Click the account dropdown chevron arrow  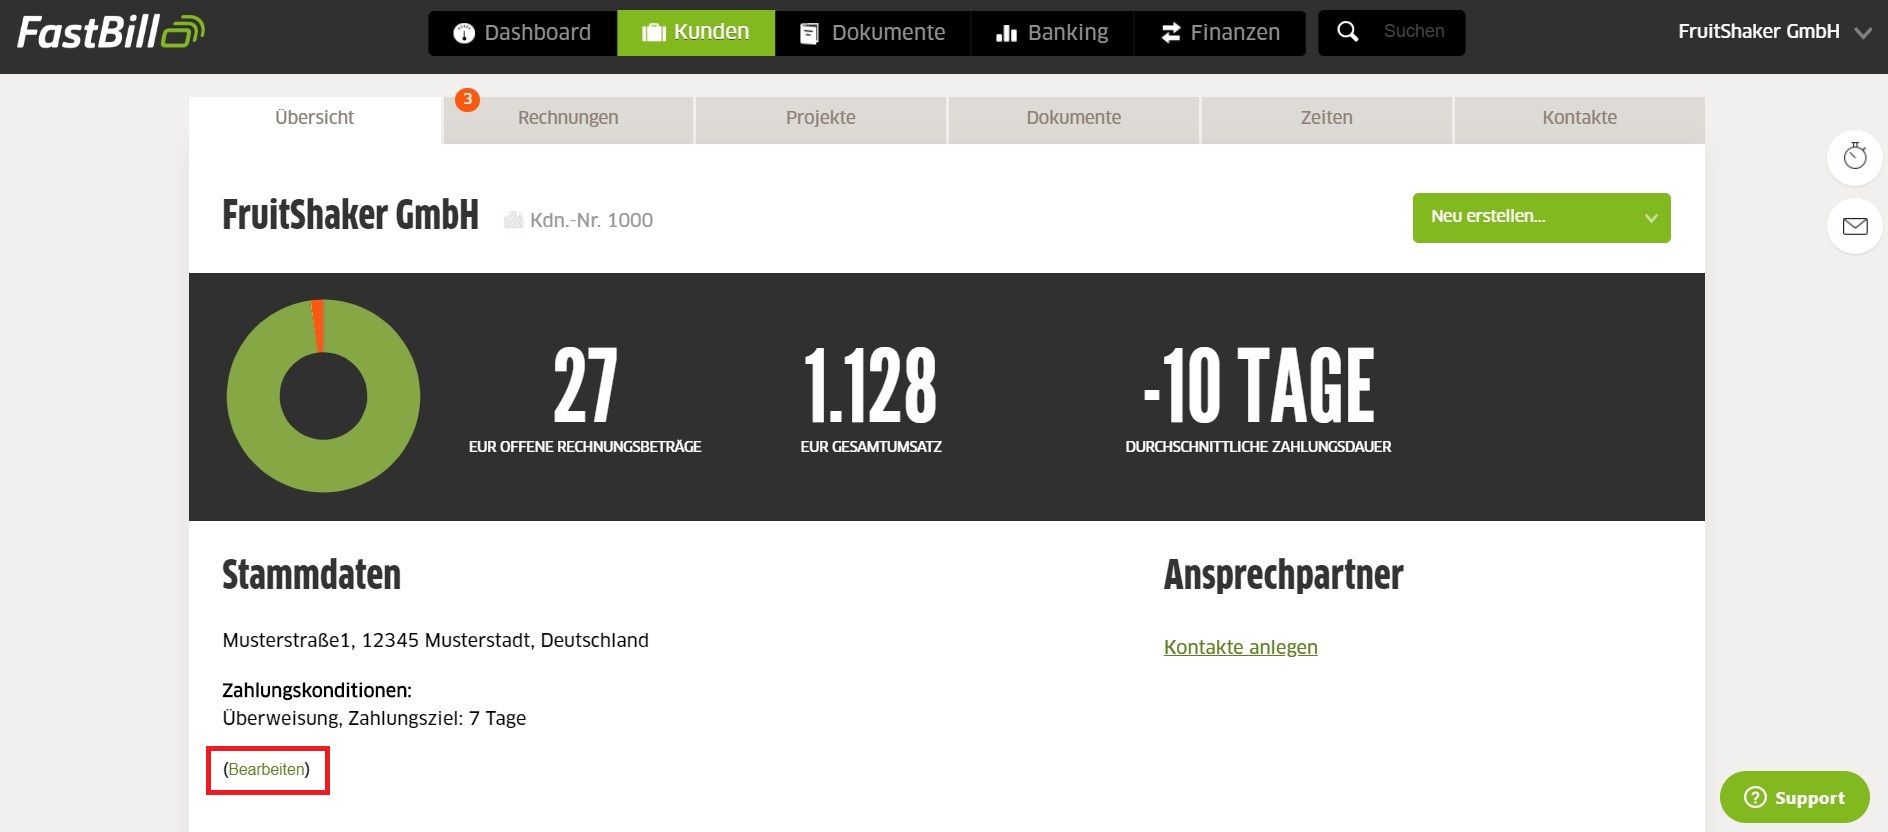[x=1863, y=33]
